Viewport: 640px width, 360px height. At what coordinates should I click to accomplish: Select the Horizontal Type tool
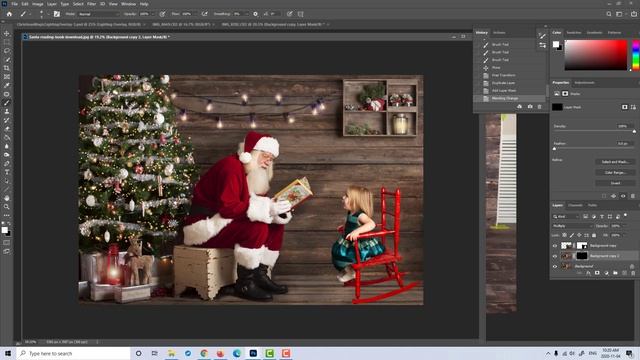7,172
